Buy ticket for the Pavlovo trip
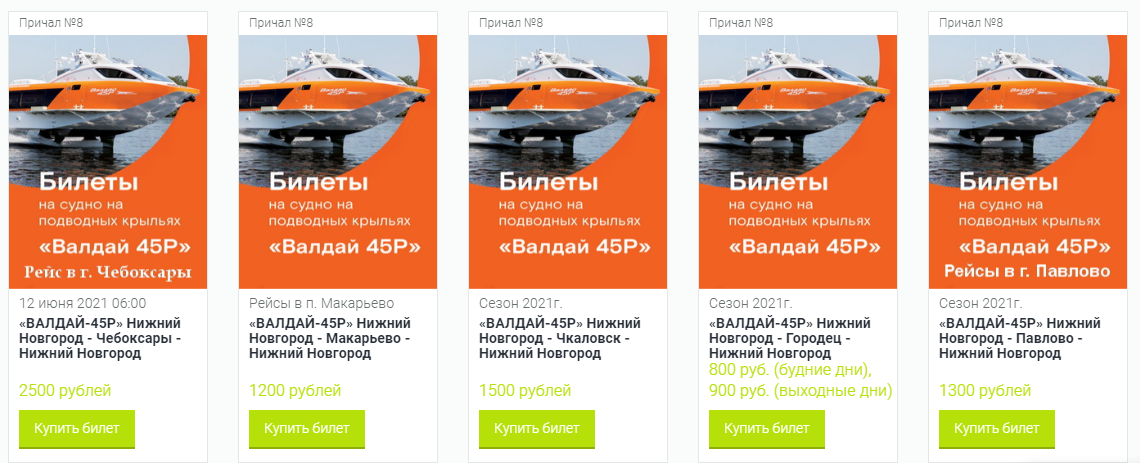 click(x=997, y=429)
